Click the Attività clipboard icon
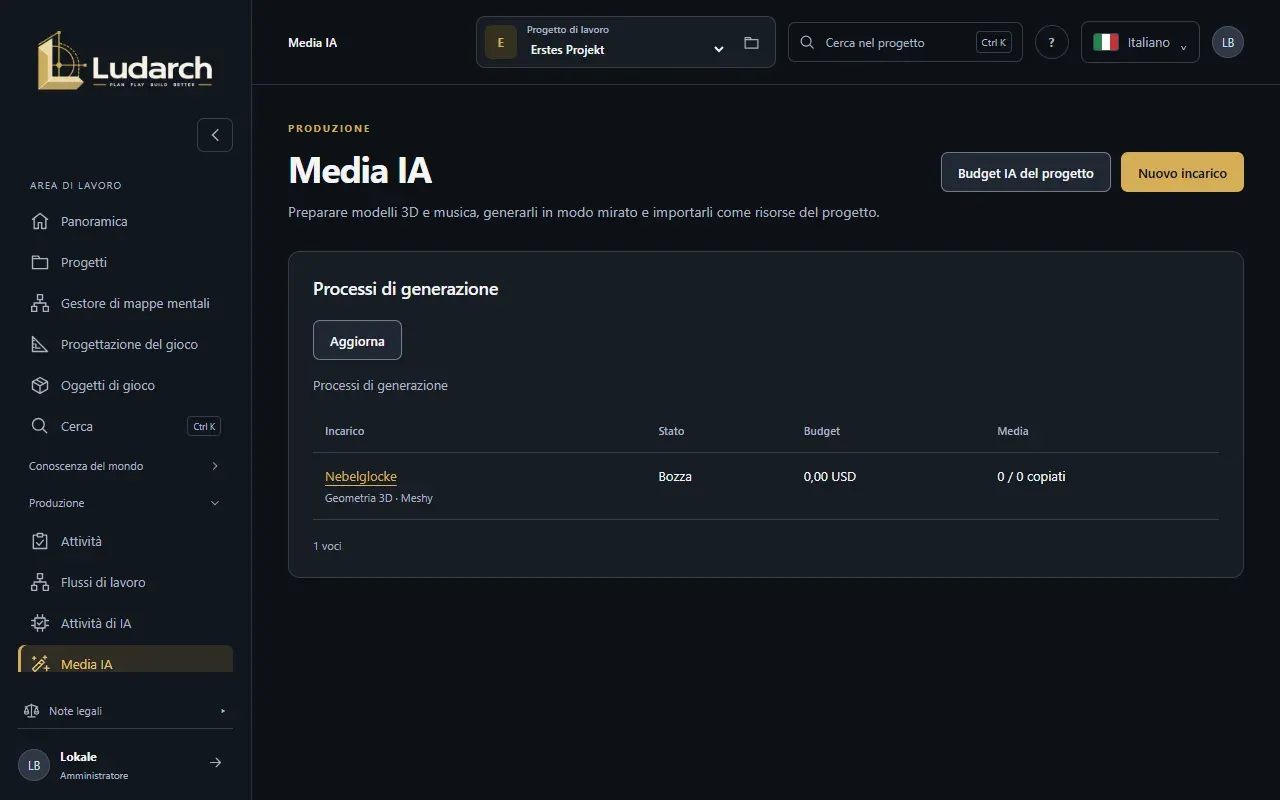This screenshot has height=800, width=1280. [40, 541]
